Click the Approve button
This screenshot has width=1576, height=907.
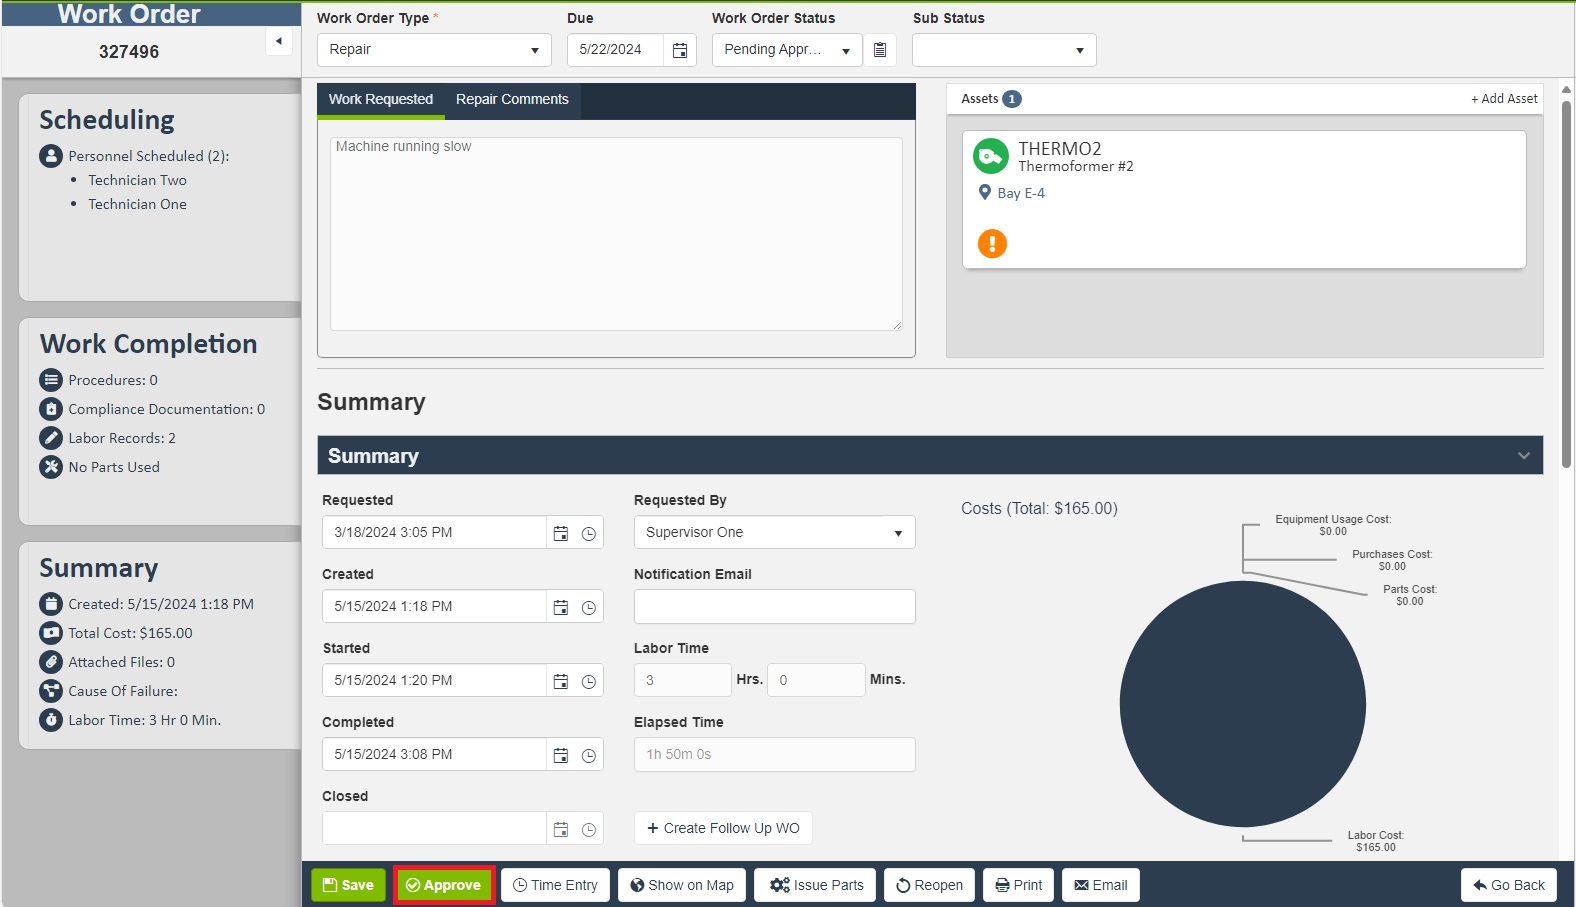444,885
